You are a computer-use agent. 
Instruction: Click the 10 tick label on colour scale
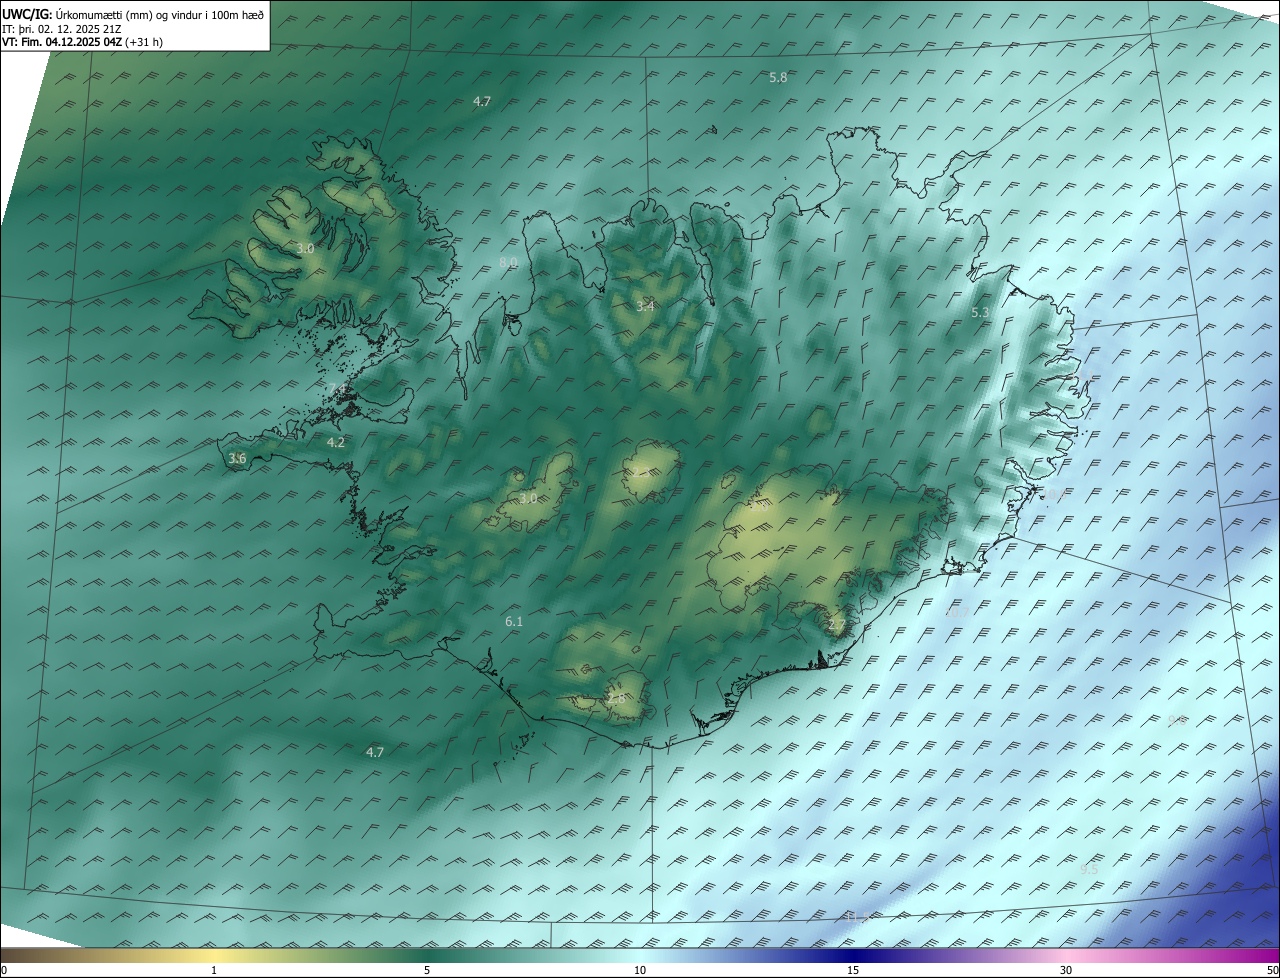[x=640, y=971]
